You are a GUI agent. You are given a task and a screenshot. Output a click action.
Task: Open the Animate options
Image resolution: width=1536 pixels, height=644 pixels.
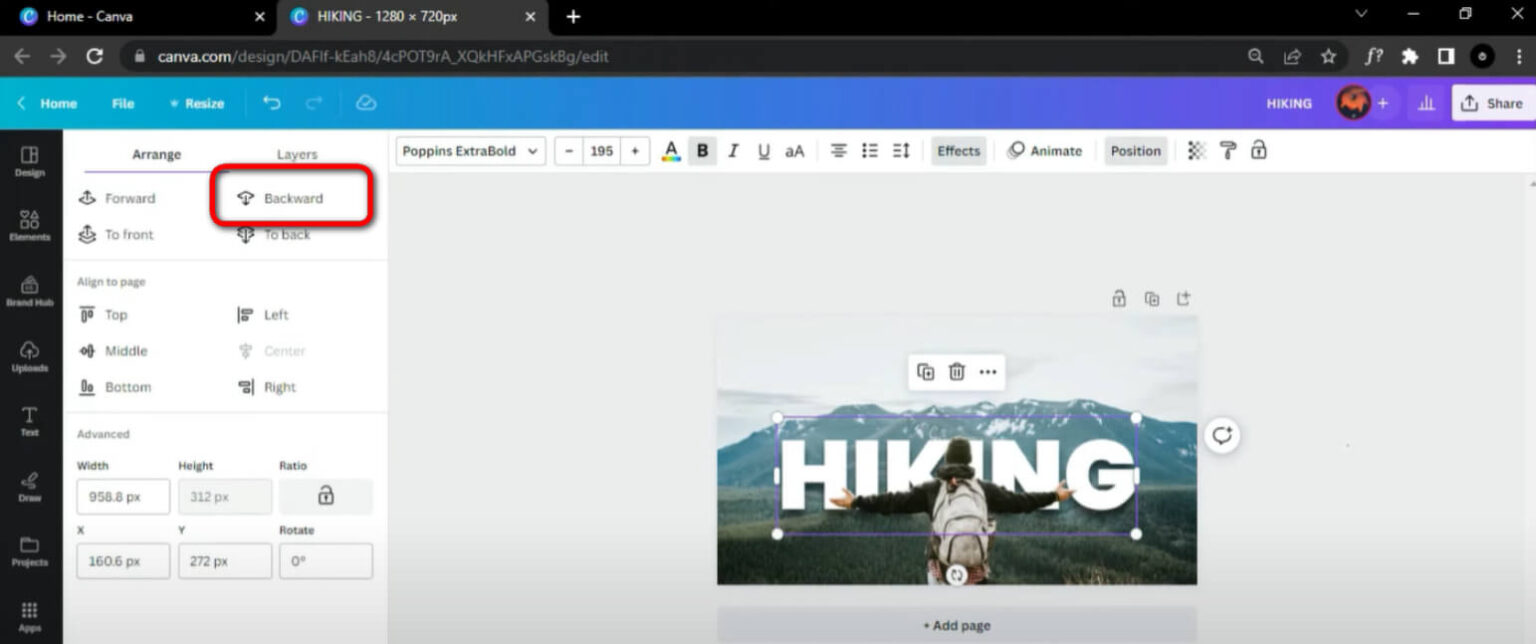pos(1044,151)
